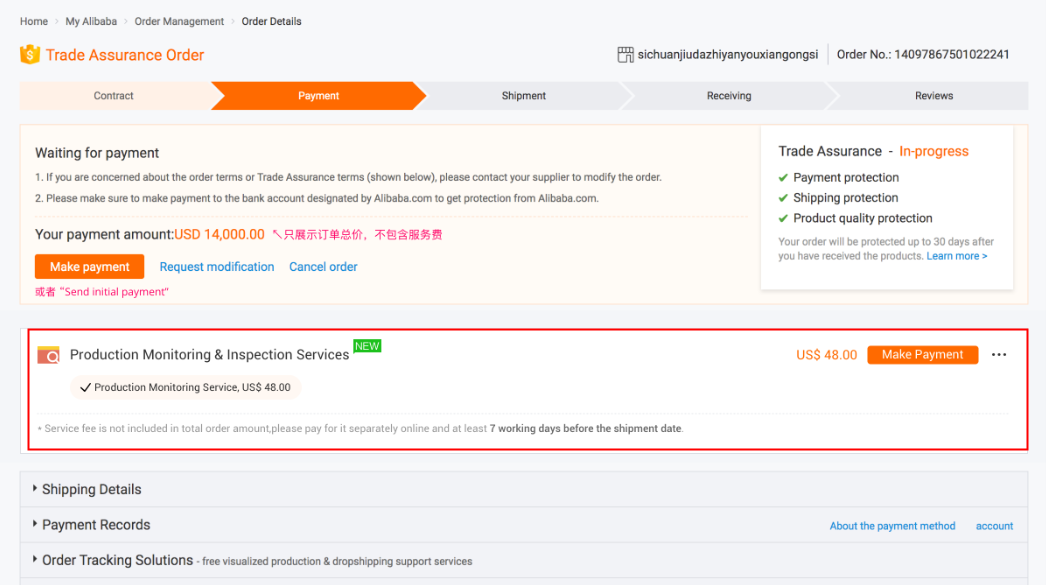Click the US$ 48.00 service price
Image resolution: width=1046 pixels, height=585 pixels.
[827, 355]
